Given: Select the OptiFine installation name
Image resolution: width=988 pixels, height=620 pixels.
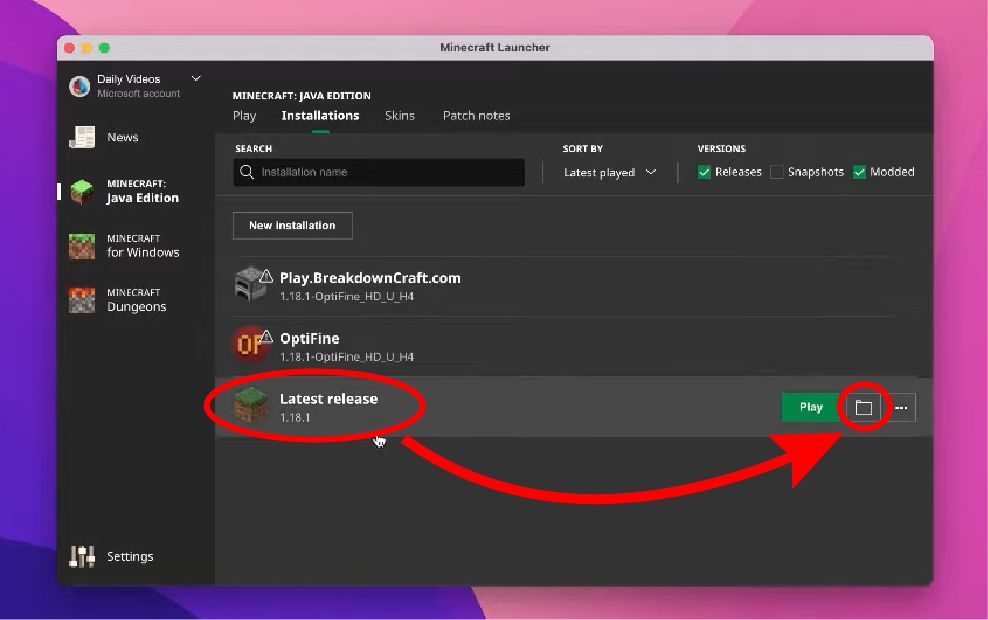Looking at the screenshot, I should click(x=309, y=338).
